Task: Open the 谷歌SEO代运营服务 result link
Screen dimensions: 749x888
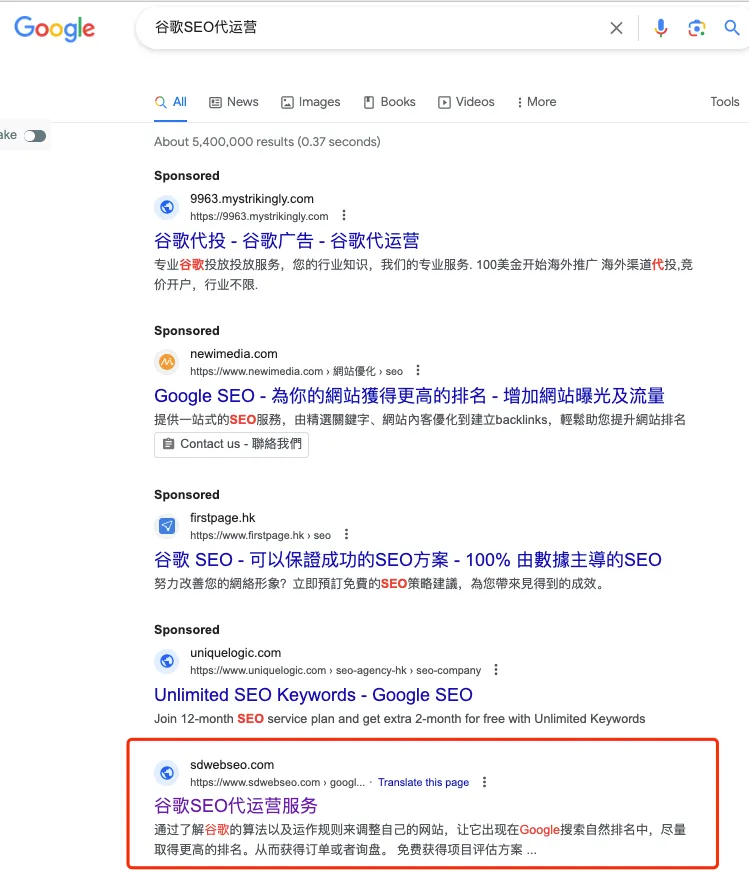Action: (236, 806)
